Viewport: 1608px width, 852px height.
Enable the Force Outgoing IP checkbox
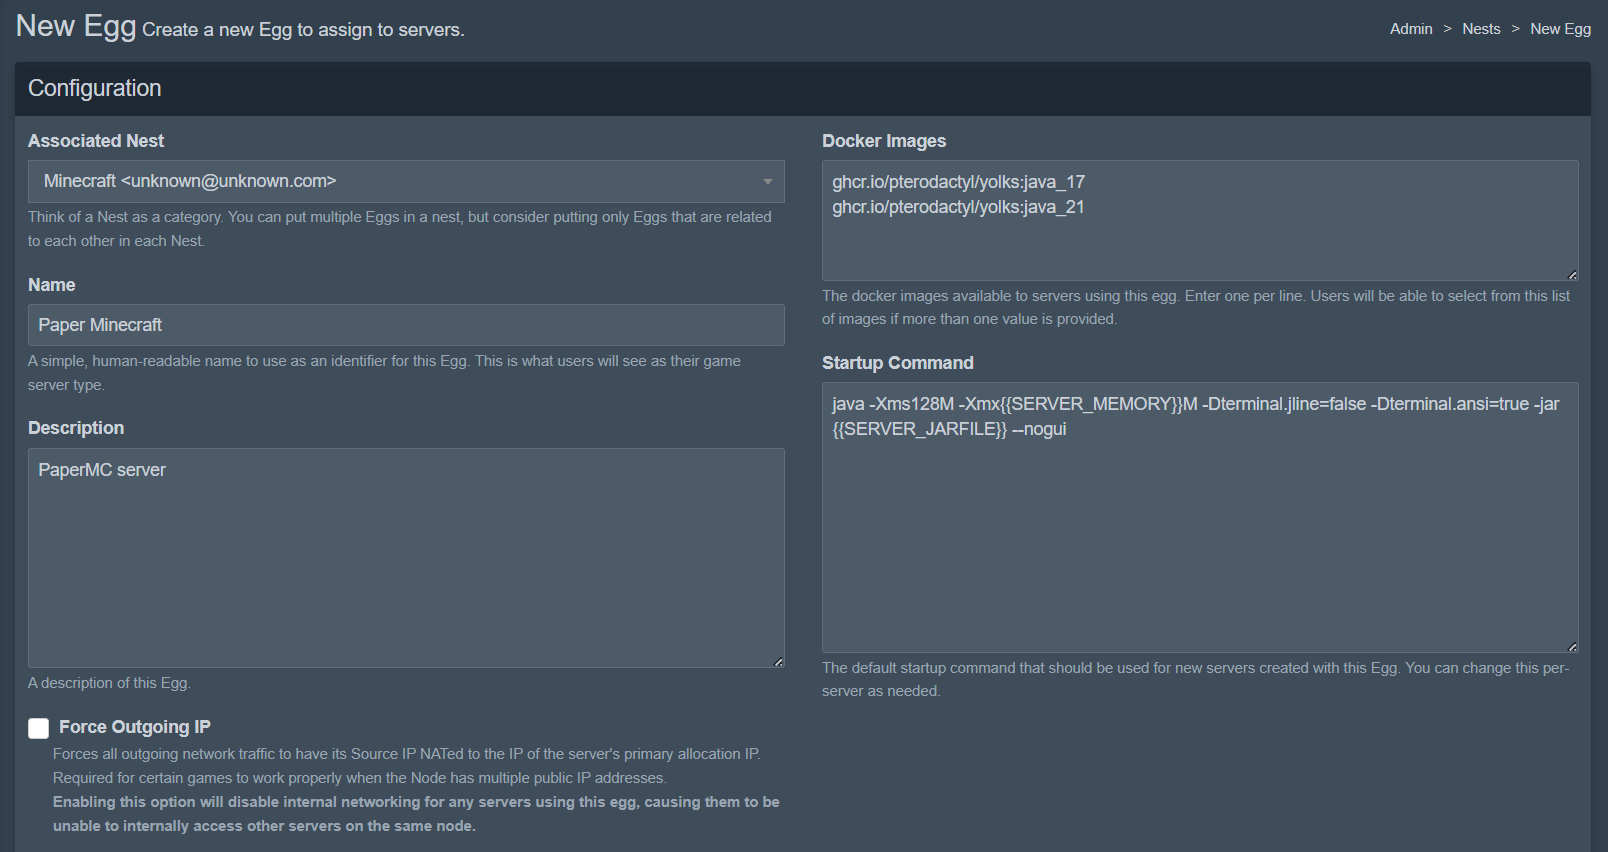coord(38,728)
